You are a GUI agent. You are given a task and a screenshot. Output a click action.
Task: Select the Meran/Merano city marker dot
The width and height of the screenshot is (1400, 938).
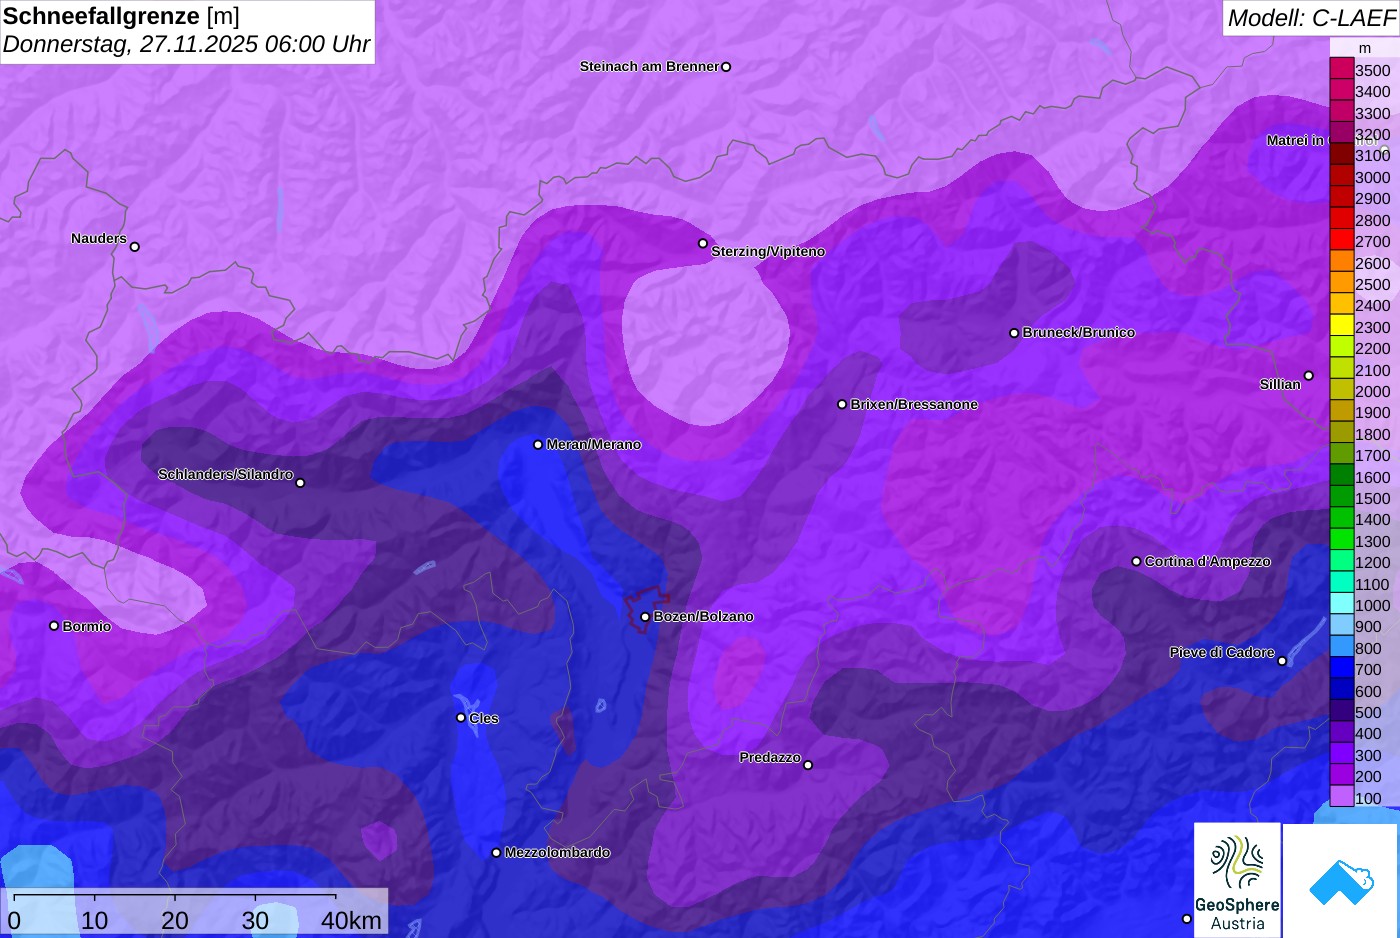[538, 445]
